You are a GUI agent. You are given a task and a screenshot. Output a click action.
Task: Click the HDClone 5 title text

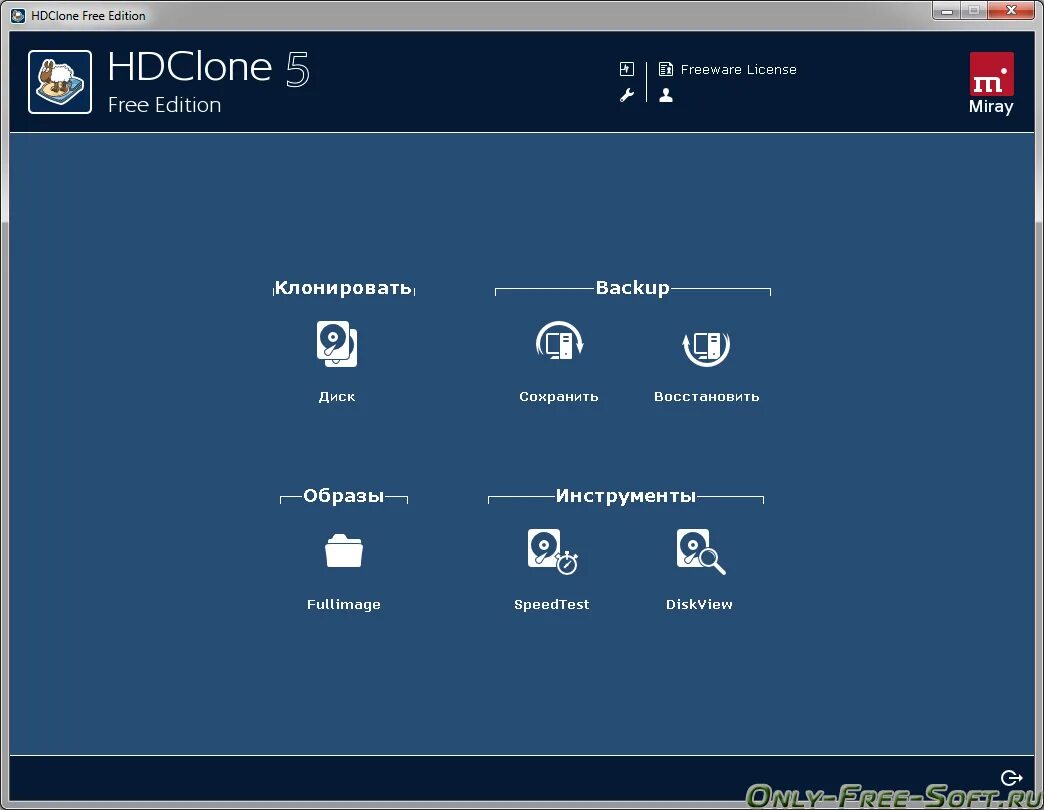point(208,68)
